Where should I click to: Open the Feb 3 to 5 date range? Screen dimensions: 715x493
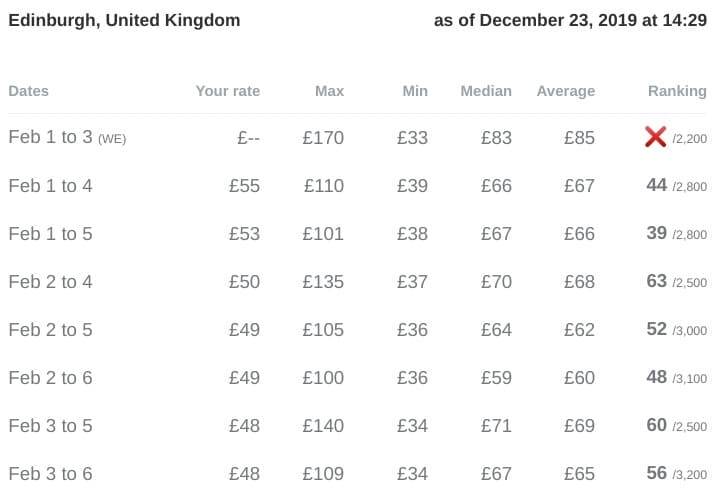click(x=50, y=426)
